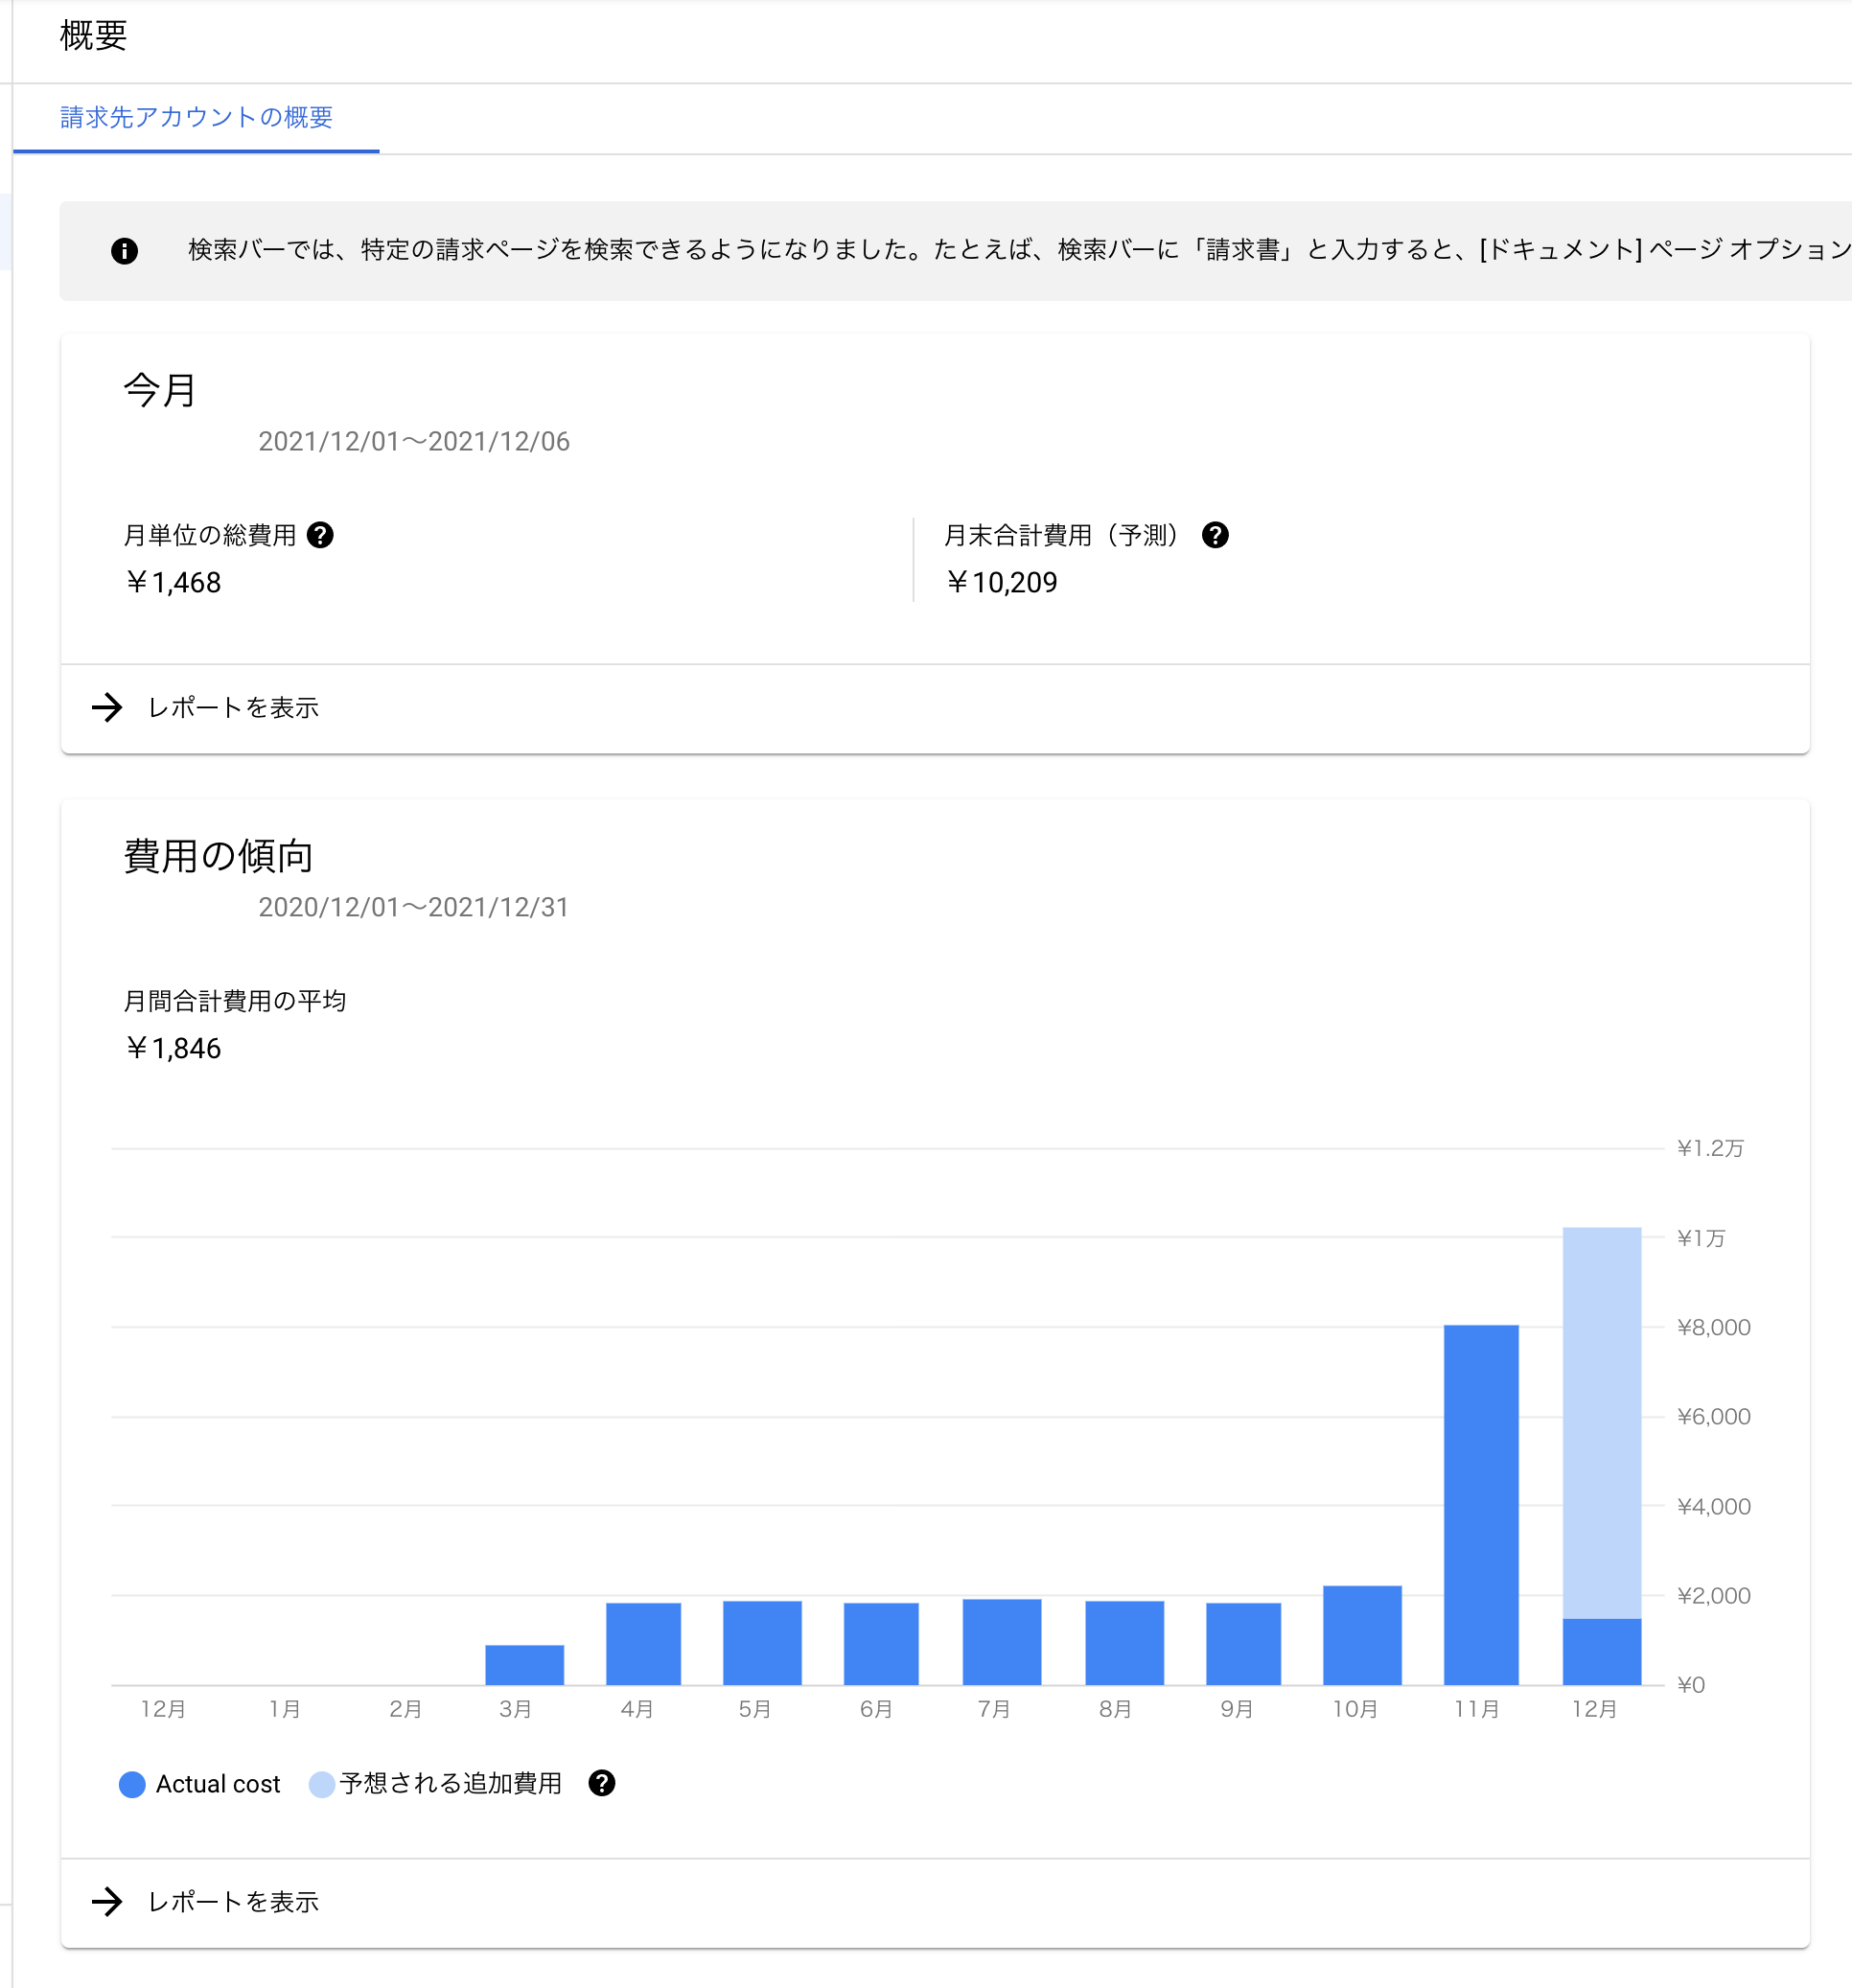This screenshot has height=1988, width=1852.
Task: Click the 概要 page title
Action: [x=93, y=36]
